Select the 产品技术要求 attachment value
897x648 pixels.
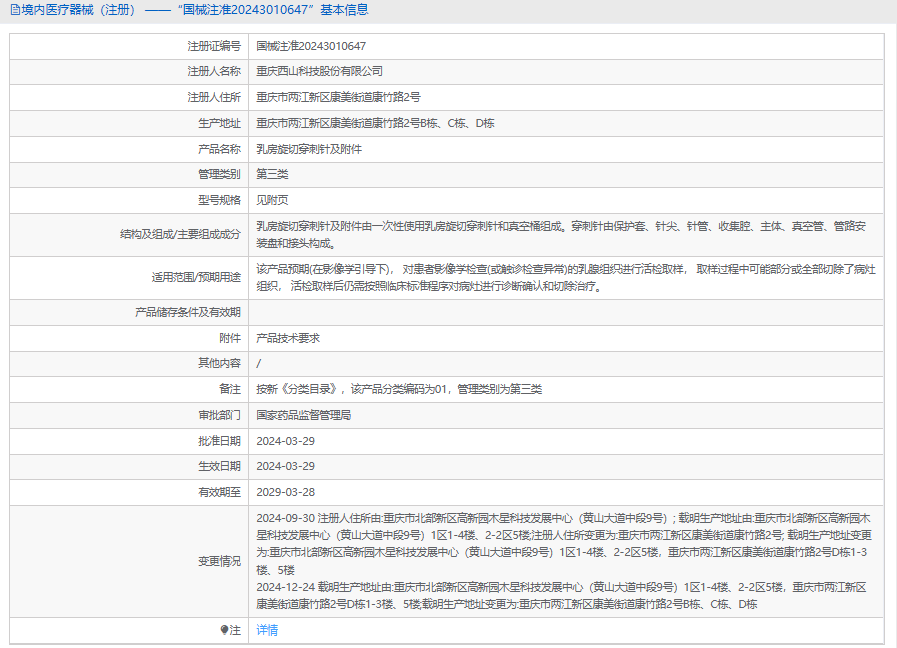[x=288, y=338]
